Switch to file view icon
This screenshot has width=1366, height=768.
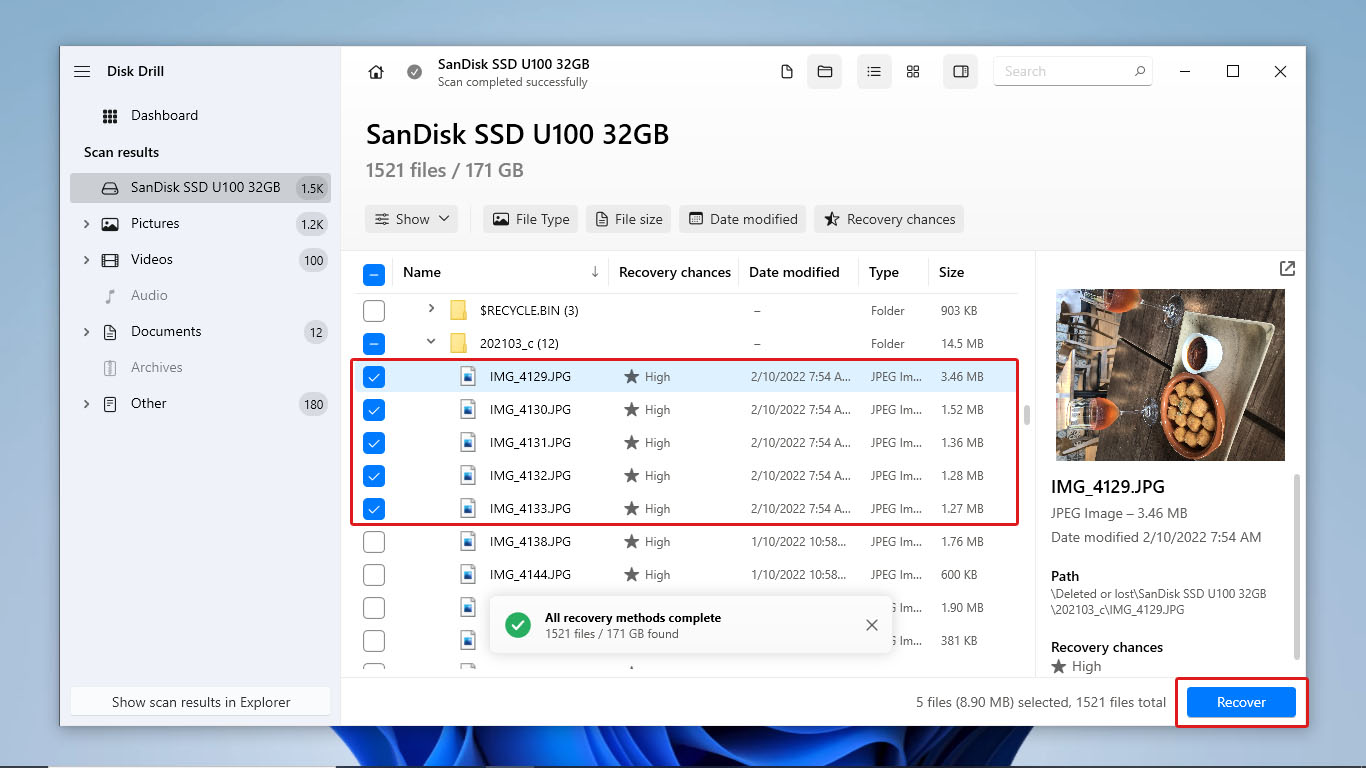coord(787,72)
